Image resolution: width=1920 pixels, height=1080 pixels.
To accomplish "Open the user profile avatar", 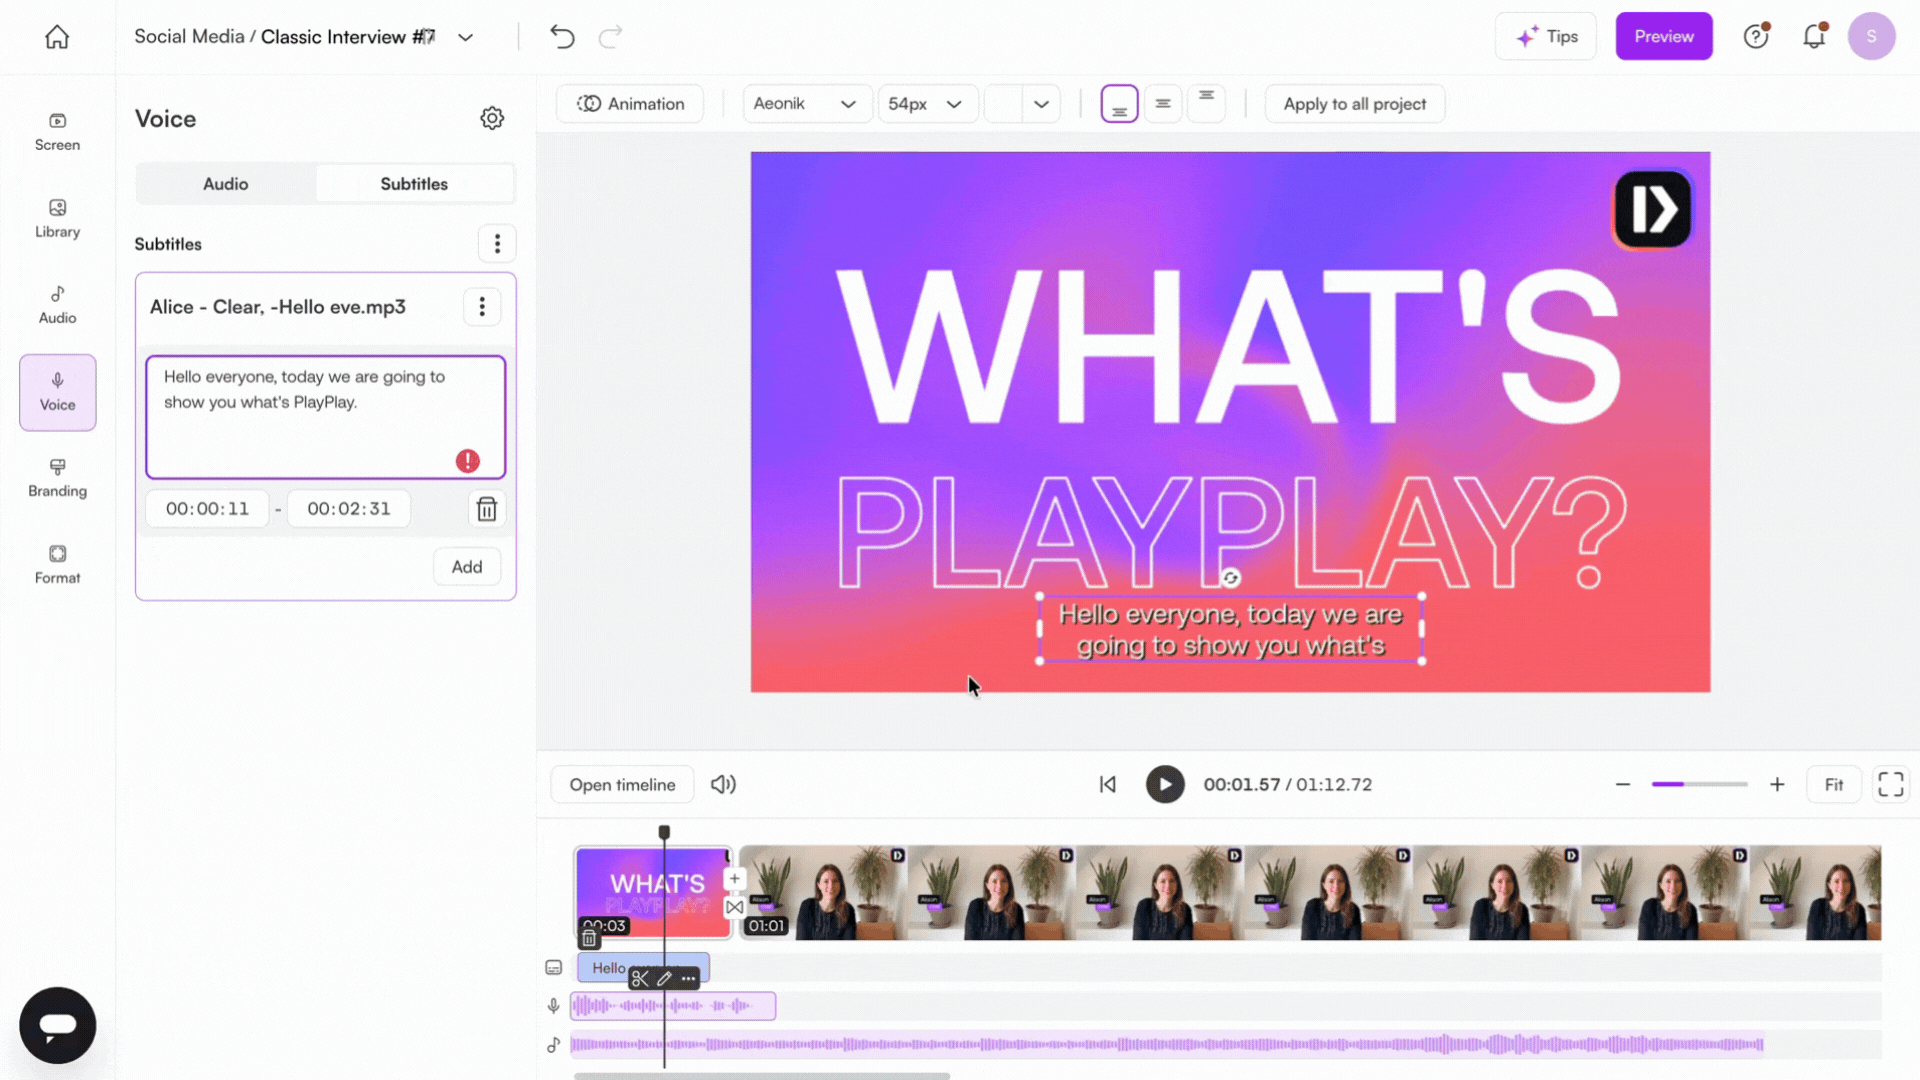I will (1871, 36).
